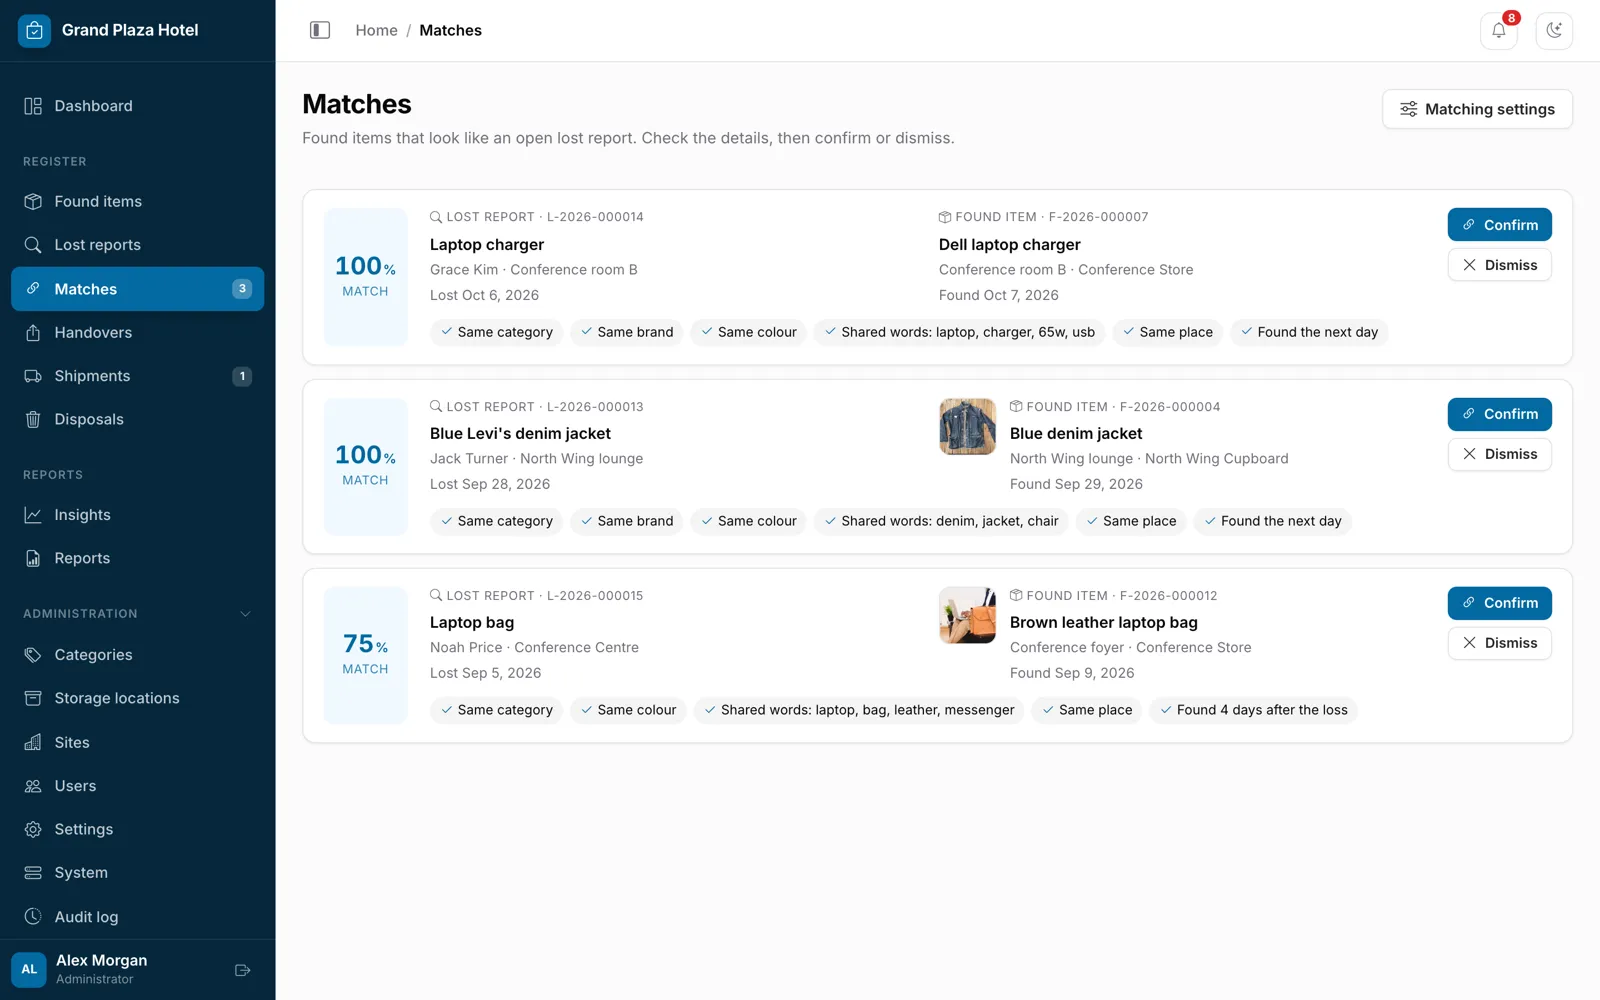Click the Home breadcrumb link

[376, 30]
